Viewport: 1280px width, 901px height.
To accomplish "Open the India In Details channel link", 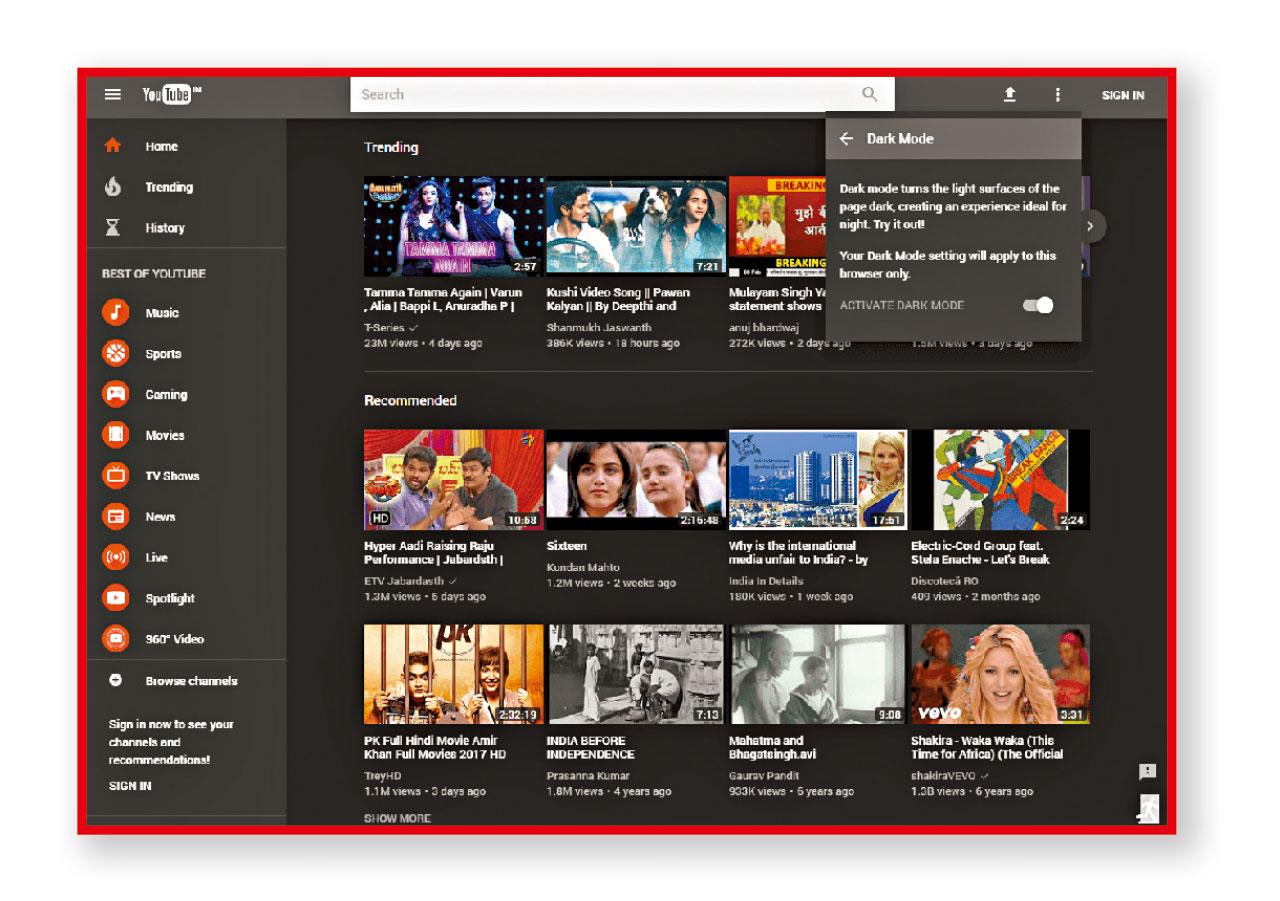I will [767, 580].
